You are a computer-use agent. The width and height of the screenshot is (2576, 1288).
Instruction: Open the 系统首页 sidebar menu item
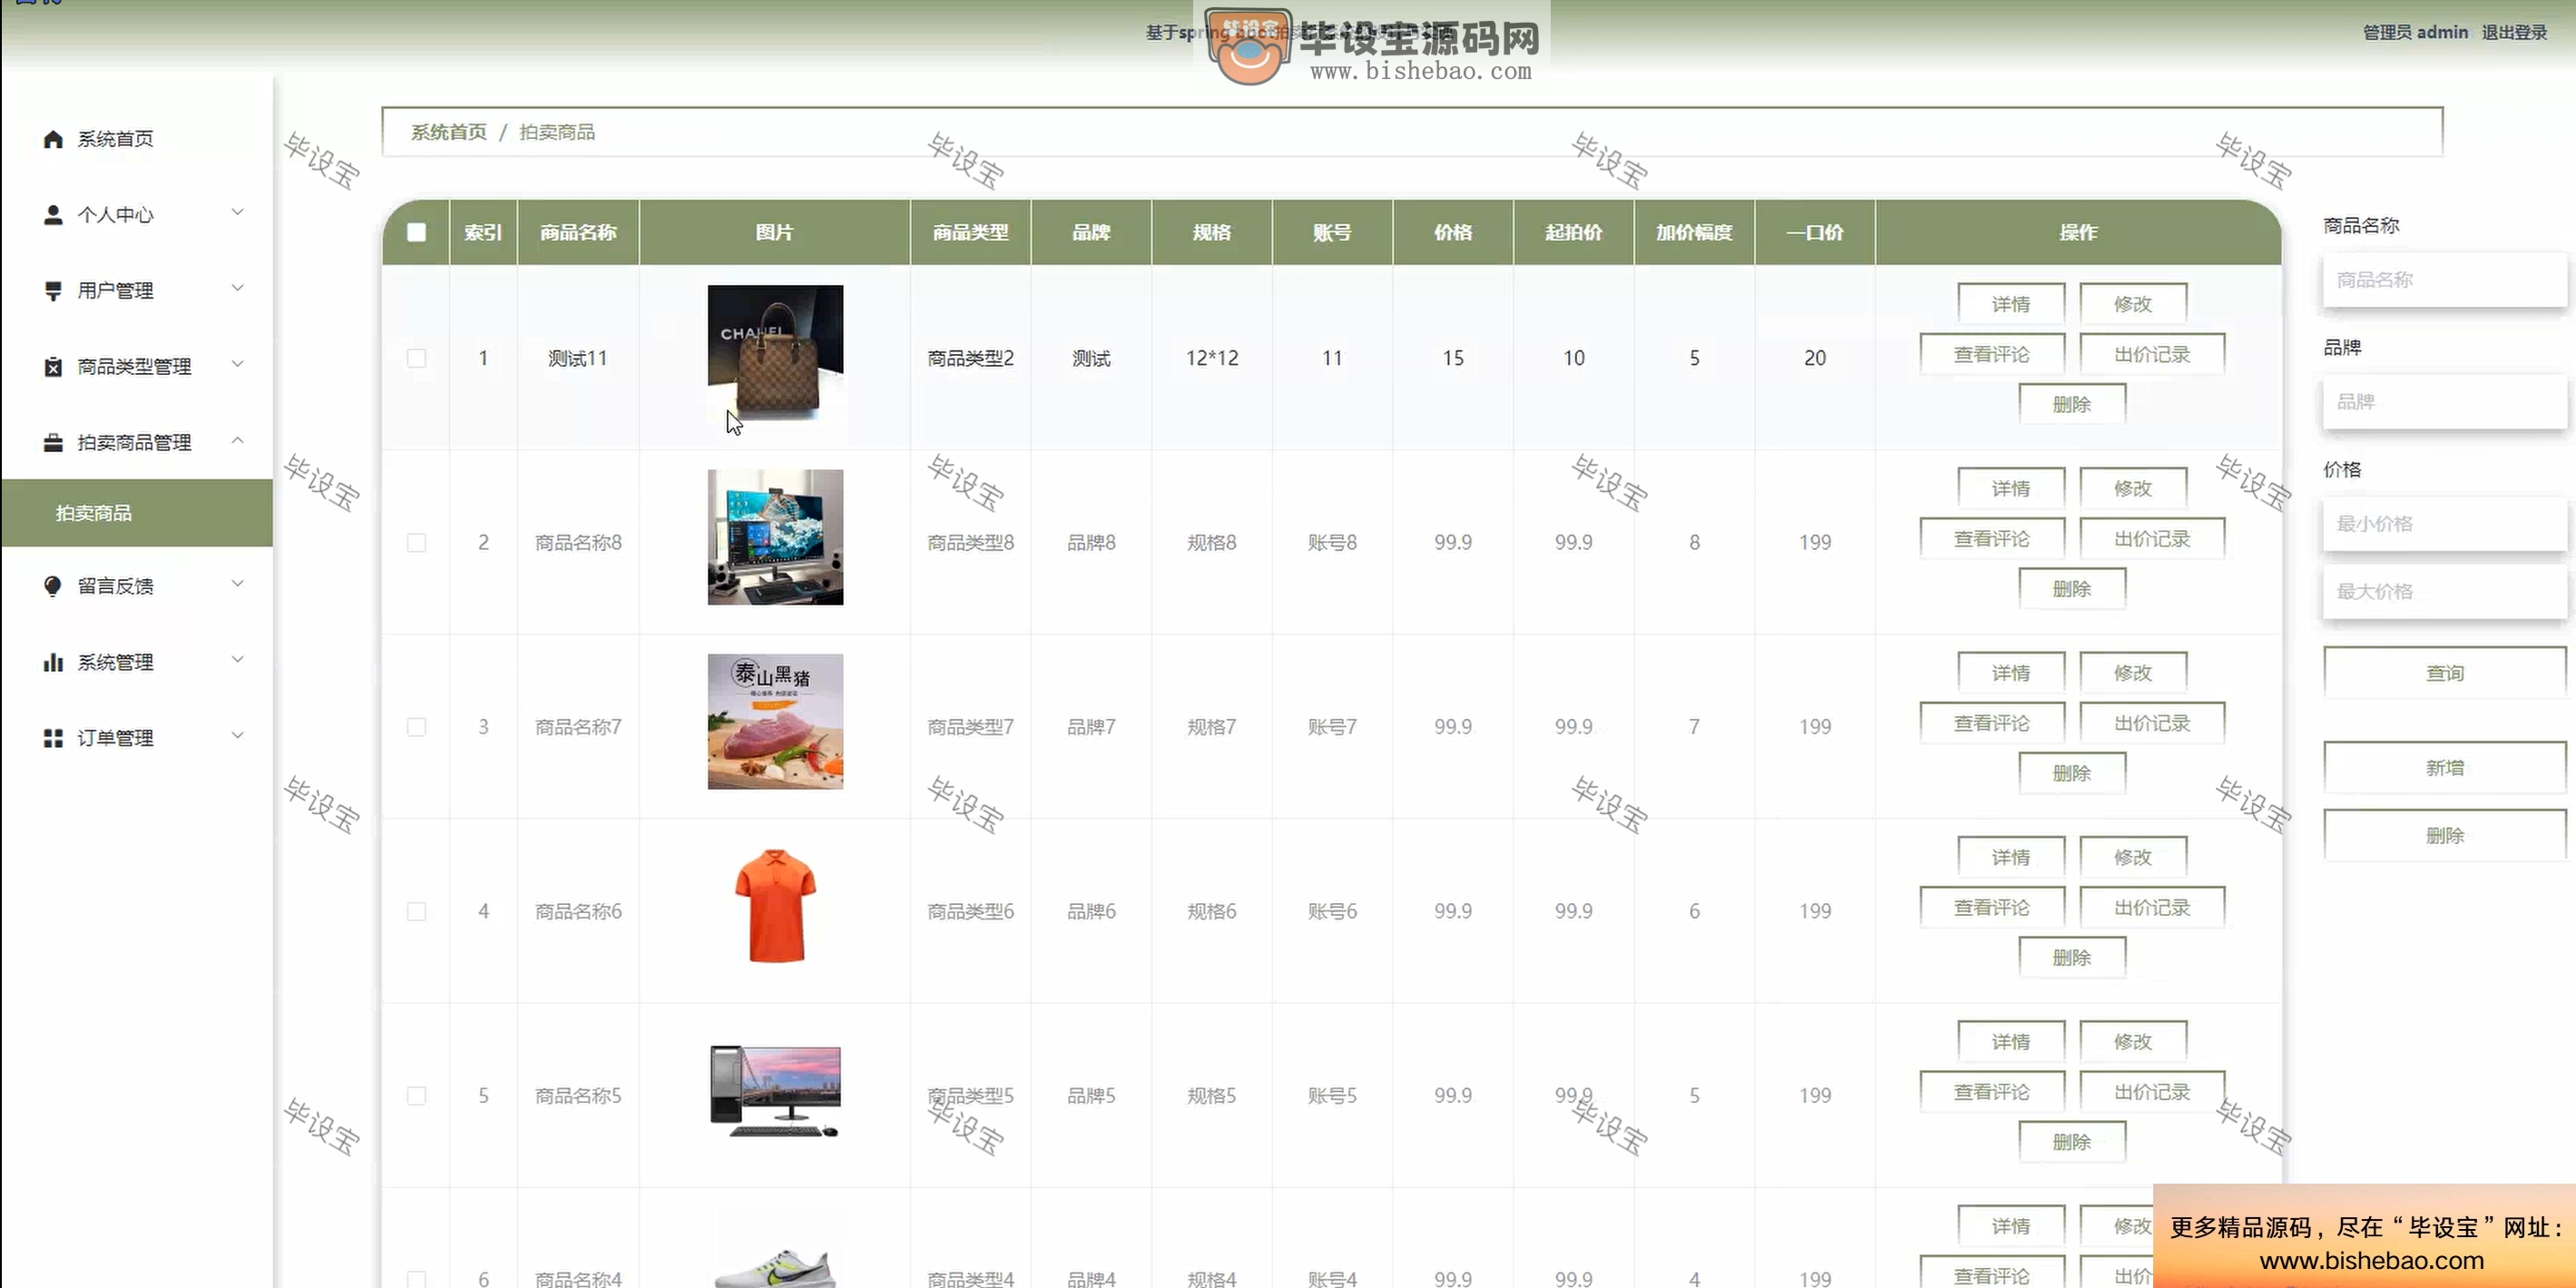(x=137, y=139)
